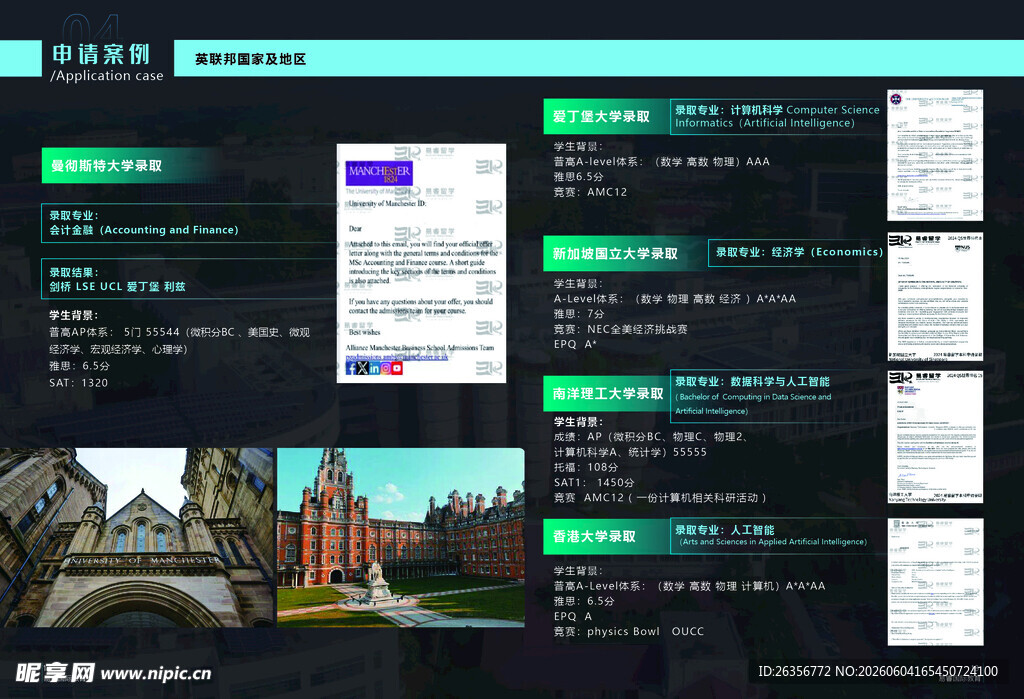The width and height of the screenshot is (1024, 699).
Task: Click the Manchester 录取专业 label
Action: click(74, 216)
